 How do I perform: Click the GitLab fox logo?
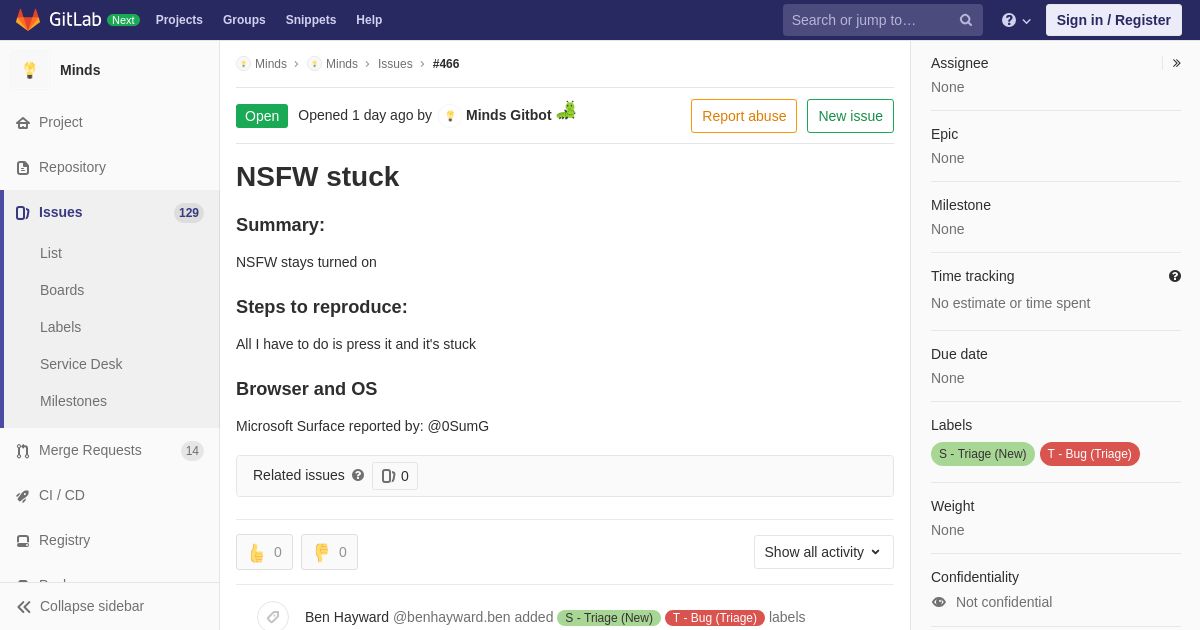(28, 20)
